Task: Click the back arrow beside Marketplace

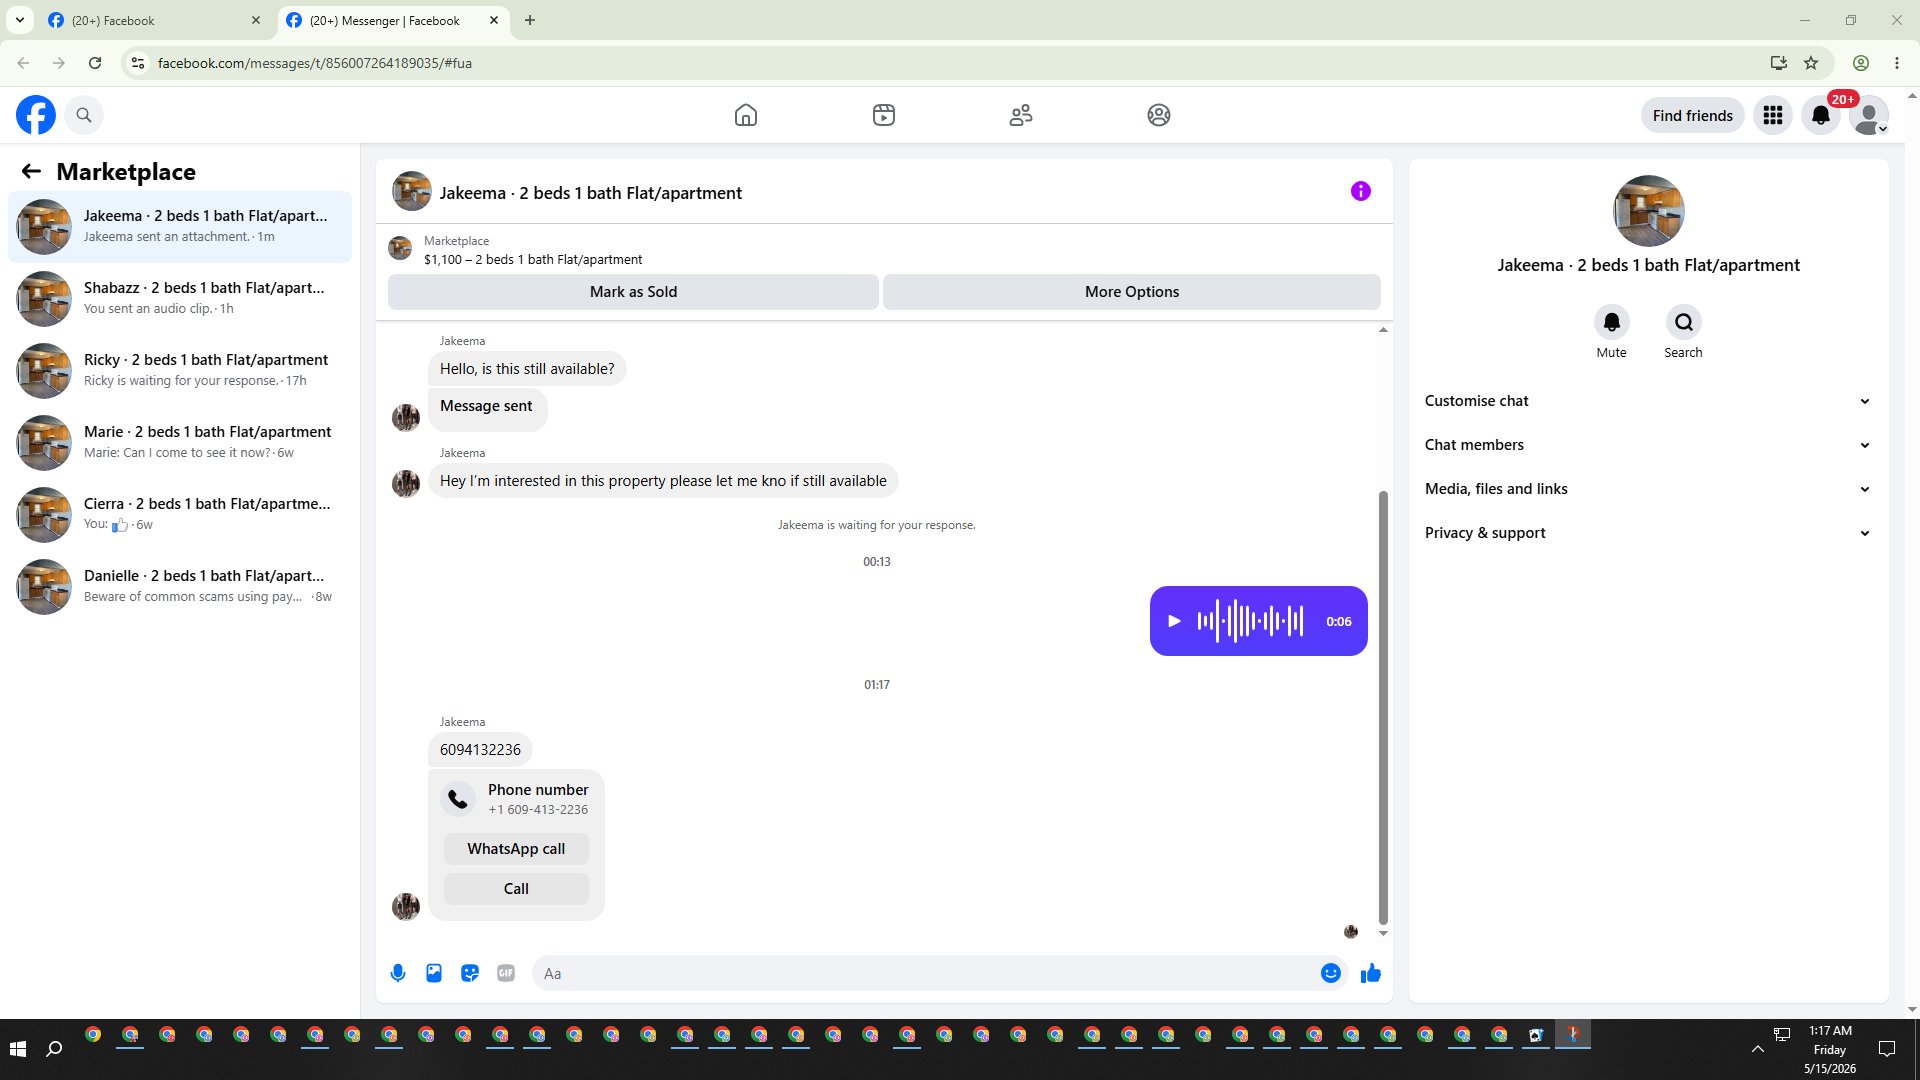Action: tap(31, 171)
